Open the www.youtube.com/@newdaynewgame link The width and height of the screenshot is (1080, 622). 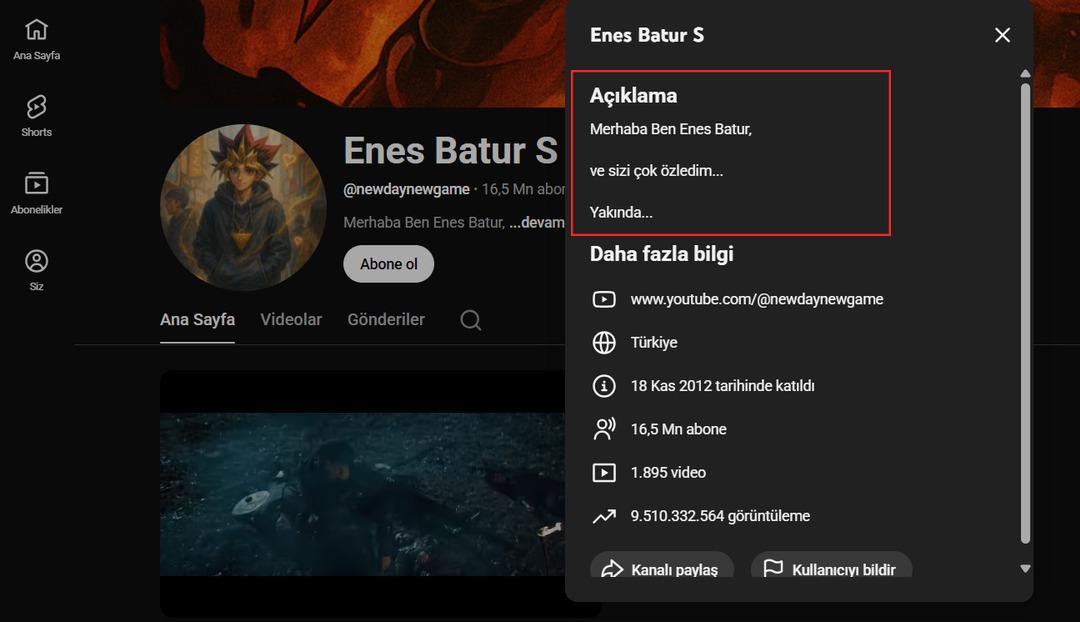tap(756, 298)
